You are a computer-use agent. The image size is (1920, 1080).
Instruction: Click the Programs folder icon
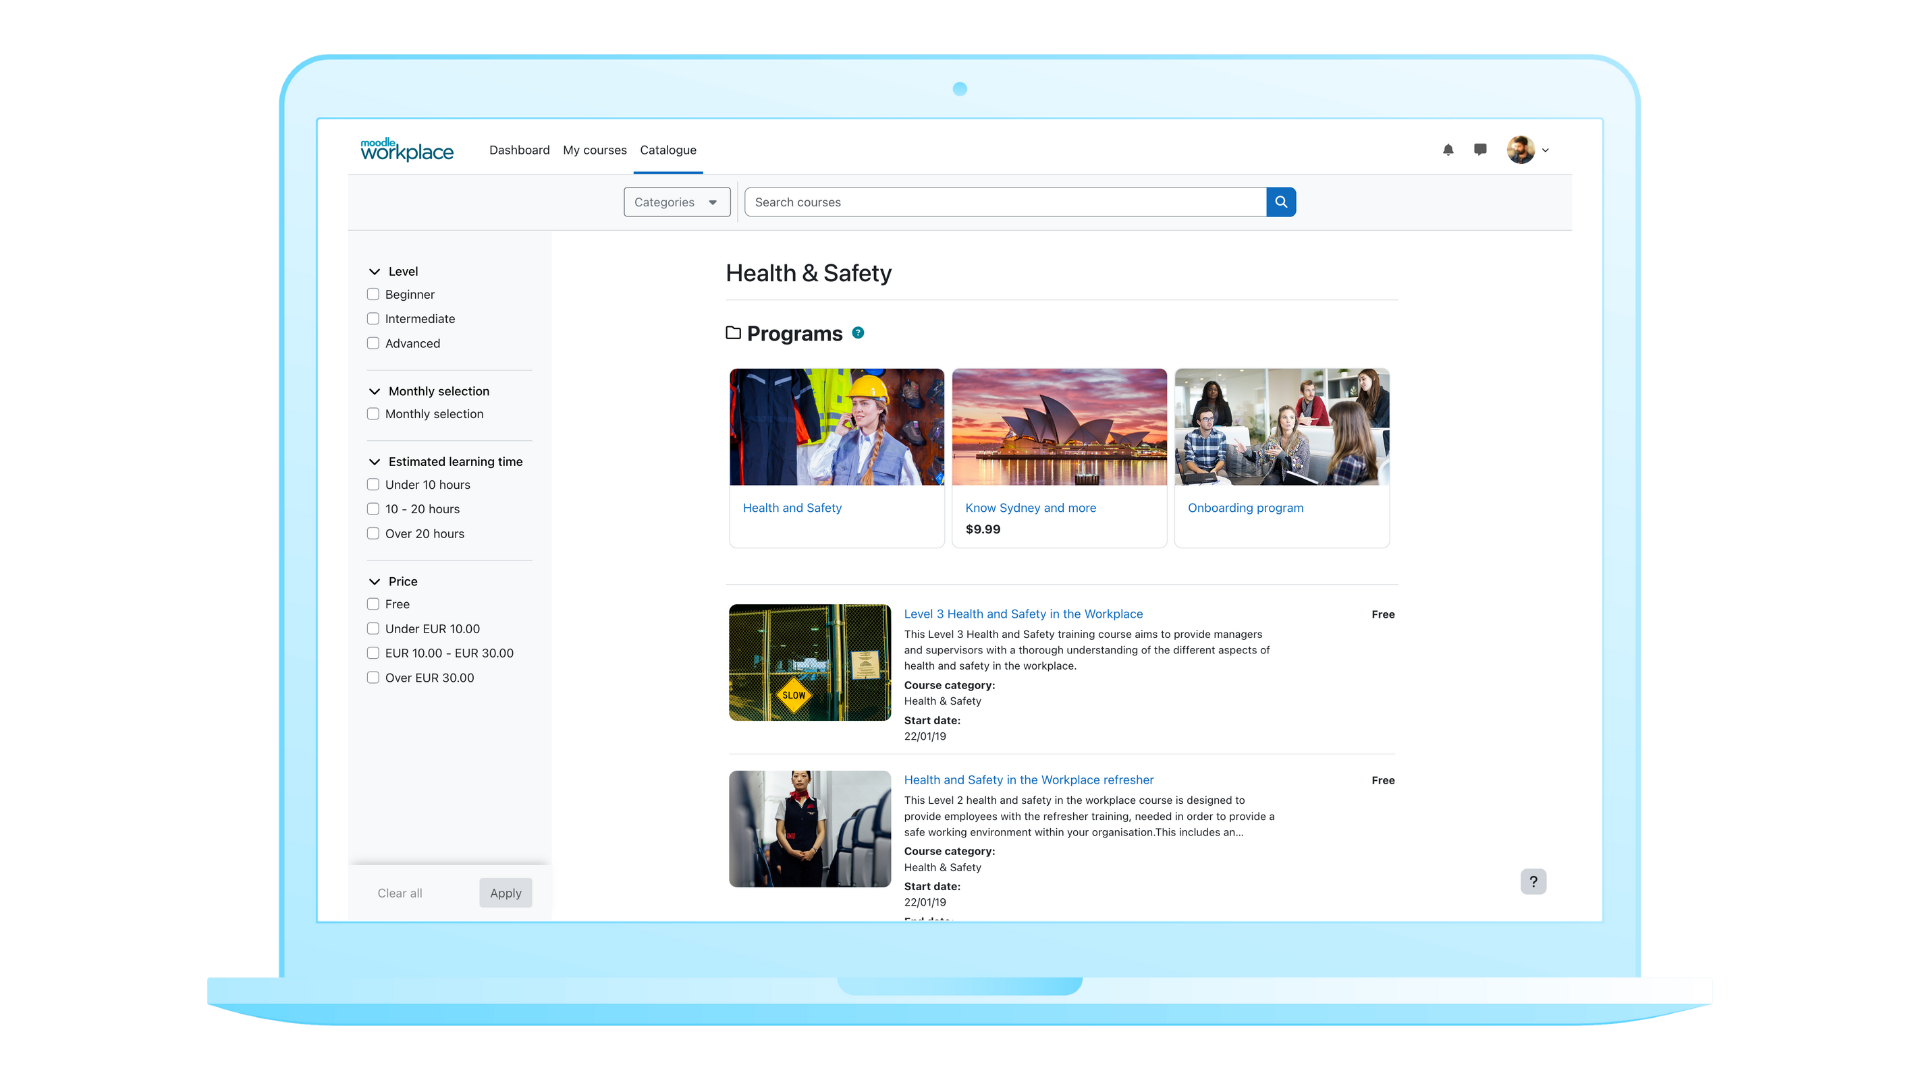tap(733, 333)
